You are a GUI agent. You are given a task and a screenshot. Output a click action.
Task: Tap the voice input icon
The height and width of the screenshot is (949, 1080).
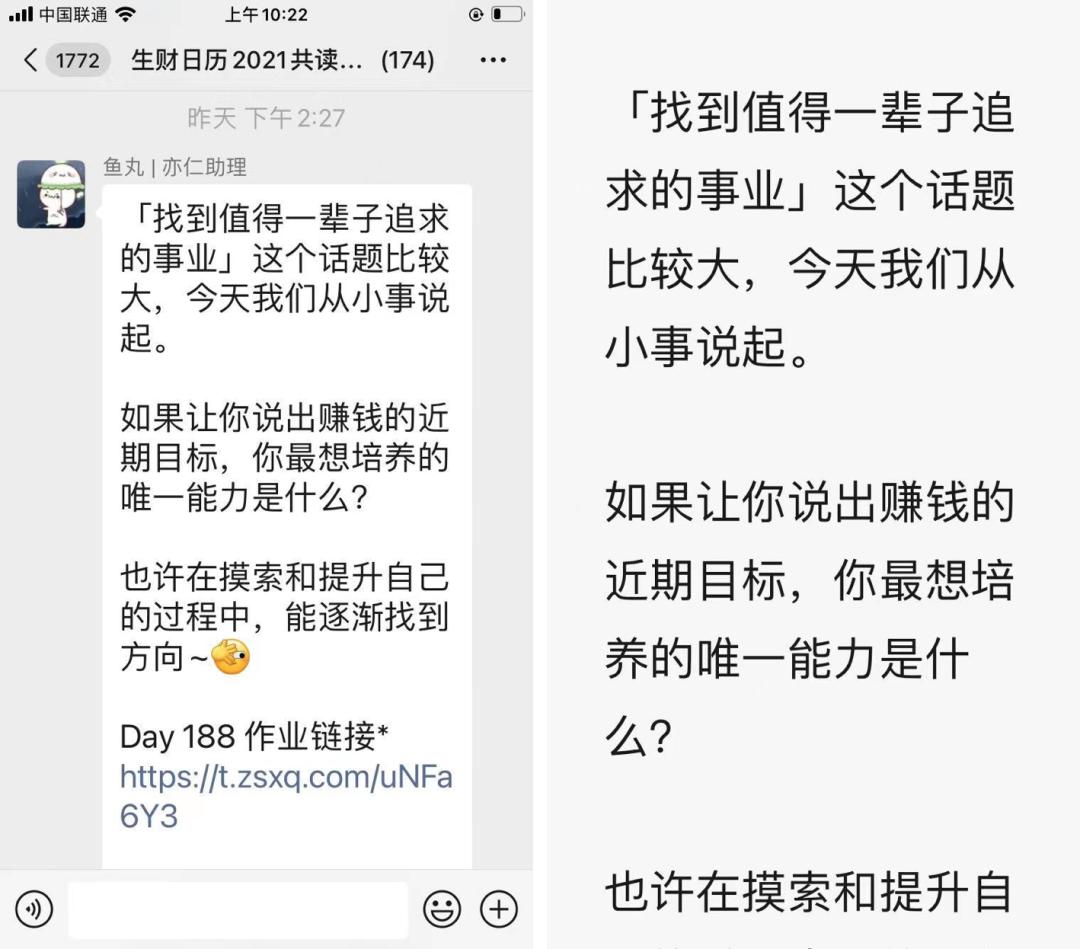tap(34, 908)
